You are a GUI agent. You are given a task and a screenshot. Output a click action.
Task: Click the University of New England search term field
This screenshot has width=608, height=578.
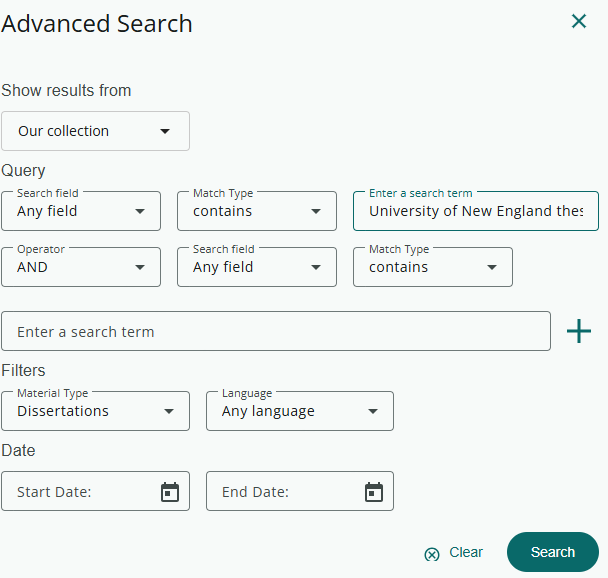click(x=476, y=211)
